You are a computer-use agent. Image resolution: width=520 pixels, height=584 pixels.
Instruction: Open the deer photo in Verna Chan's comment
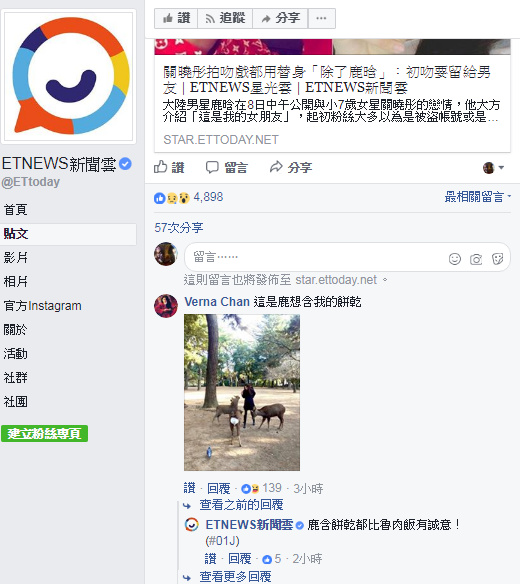(x=242, y=393)
